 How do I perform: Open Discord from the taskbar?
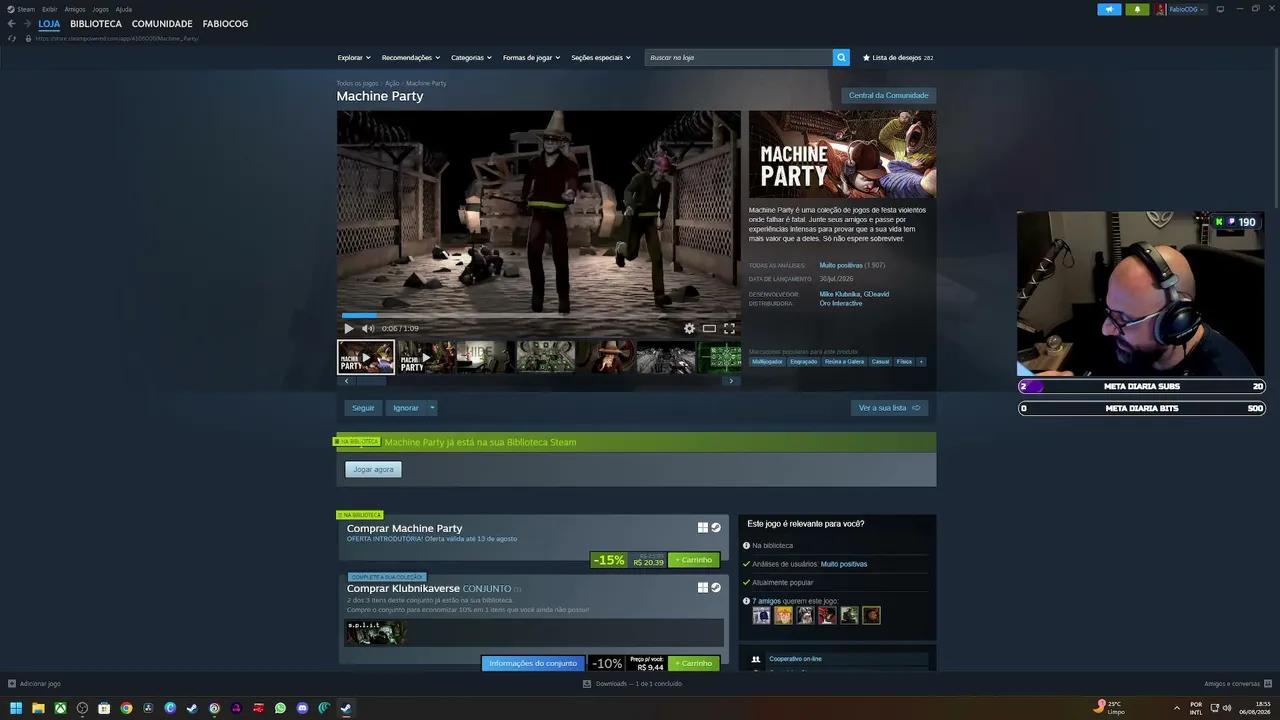pos(302,708)
